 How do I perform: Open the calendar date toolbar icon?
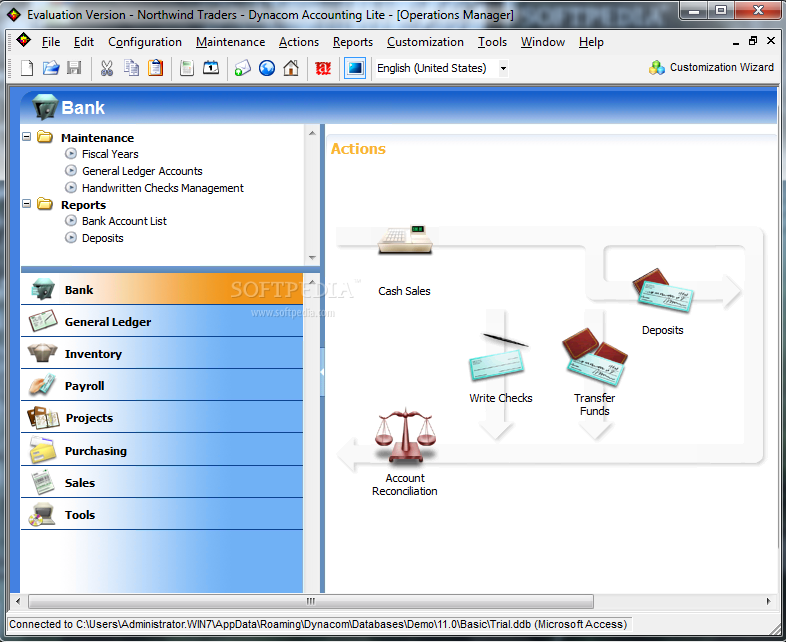[x=211, y=68]
